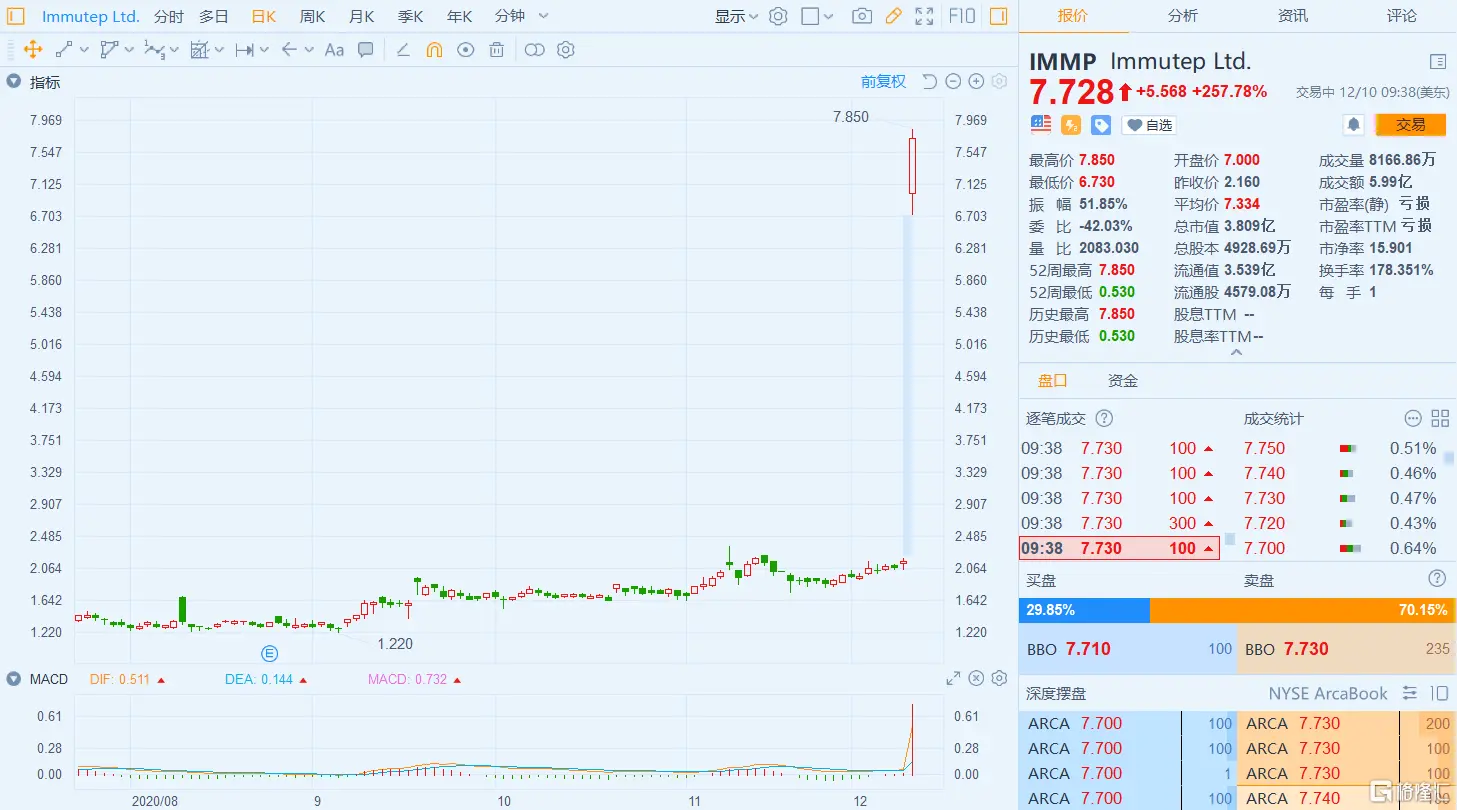Enter fullscreen chart mode
The height and width of the screenshot is (810, 1457).
point(925,16)
